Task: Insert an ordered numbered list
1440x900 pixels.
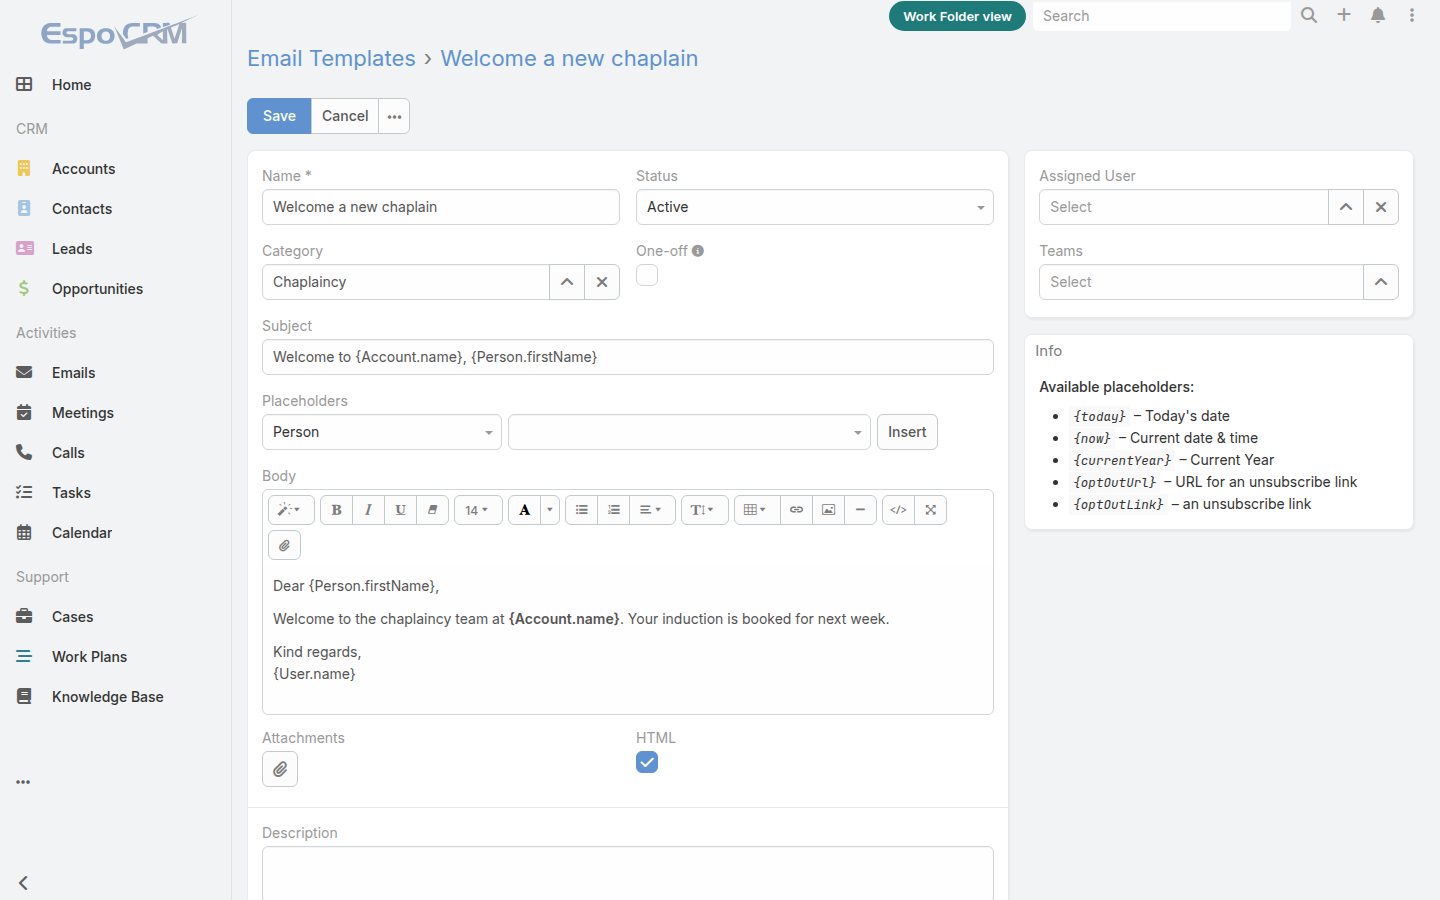Action: coord(613,510)
